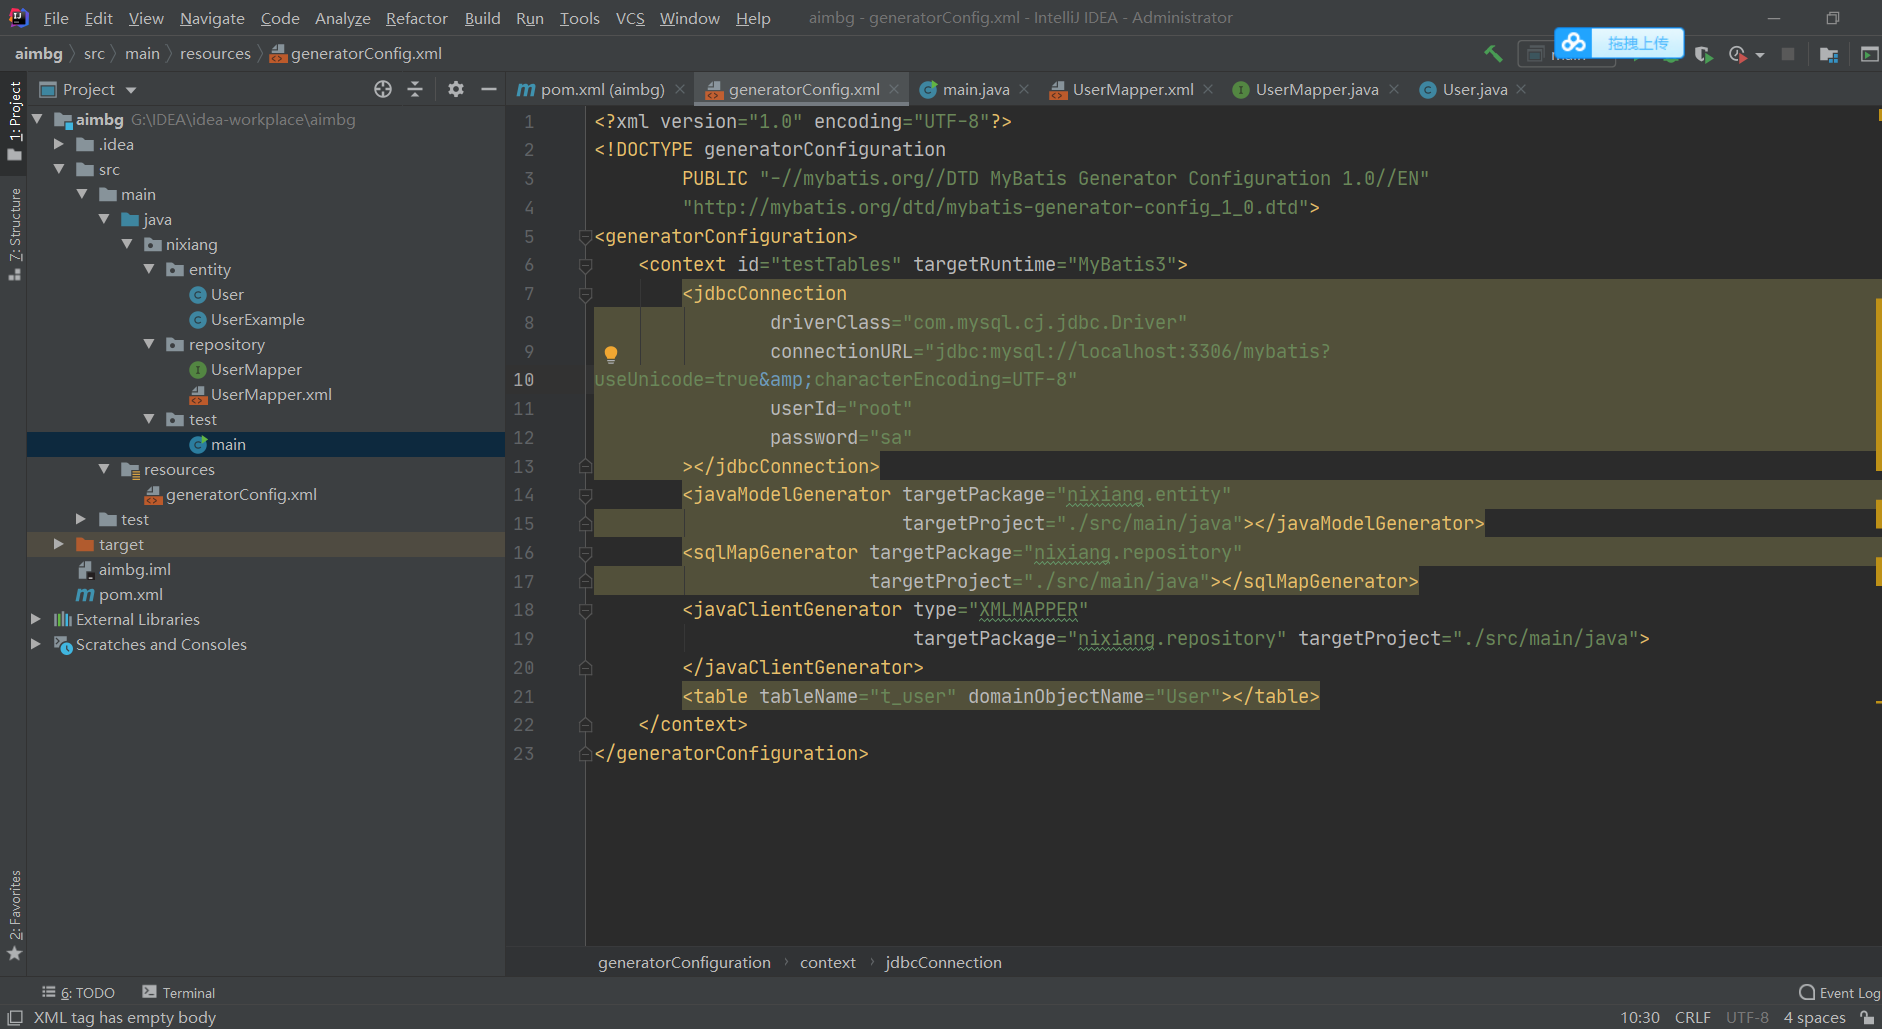
Task: Collapse the entity package
Action: [149, 269]
